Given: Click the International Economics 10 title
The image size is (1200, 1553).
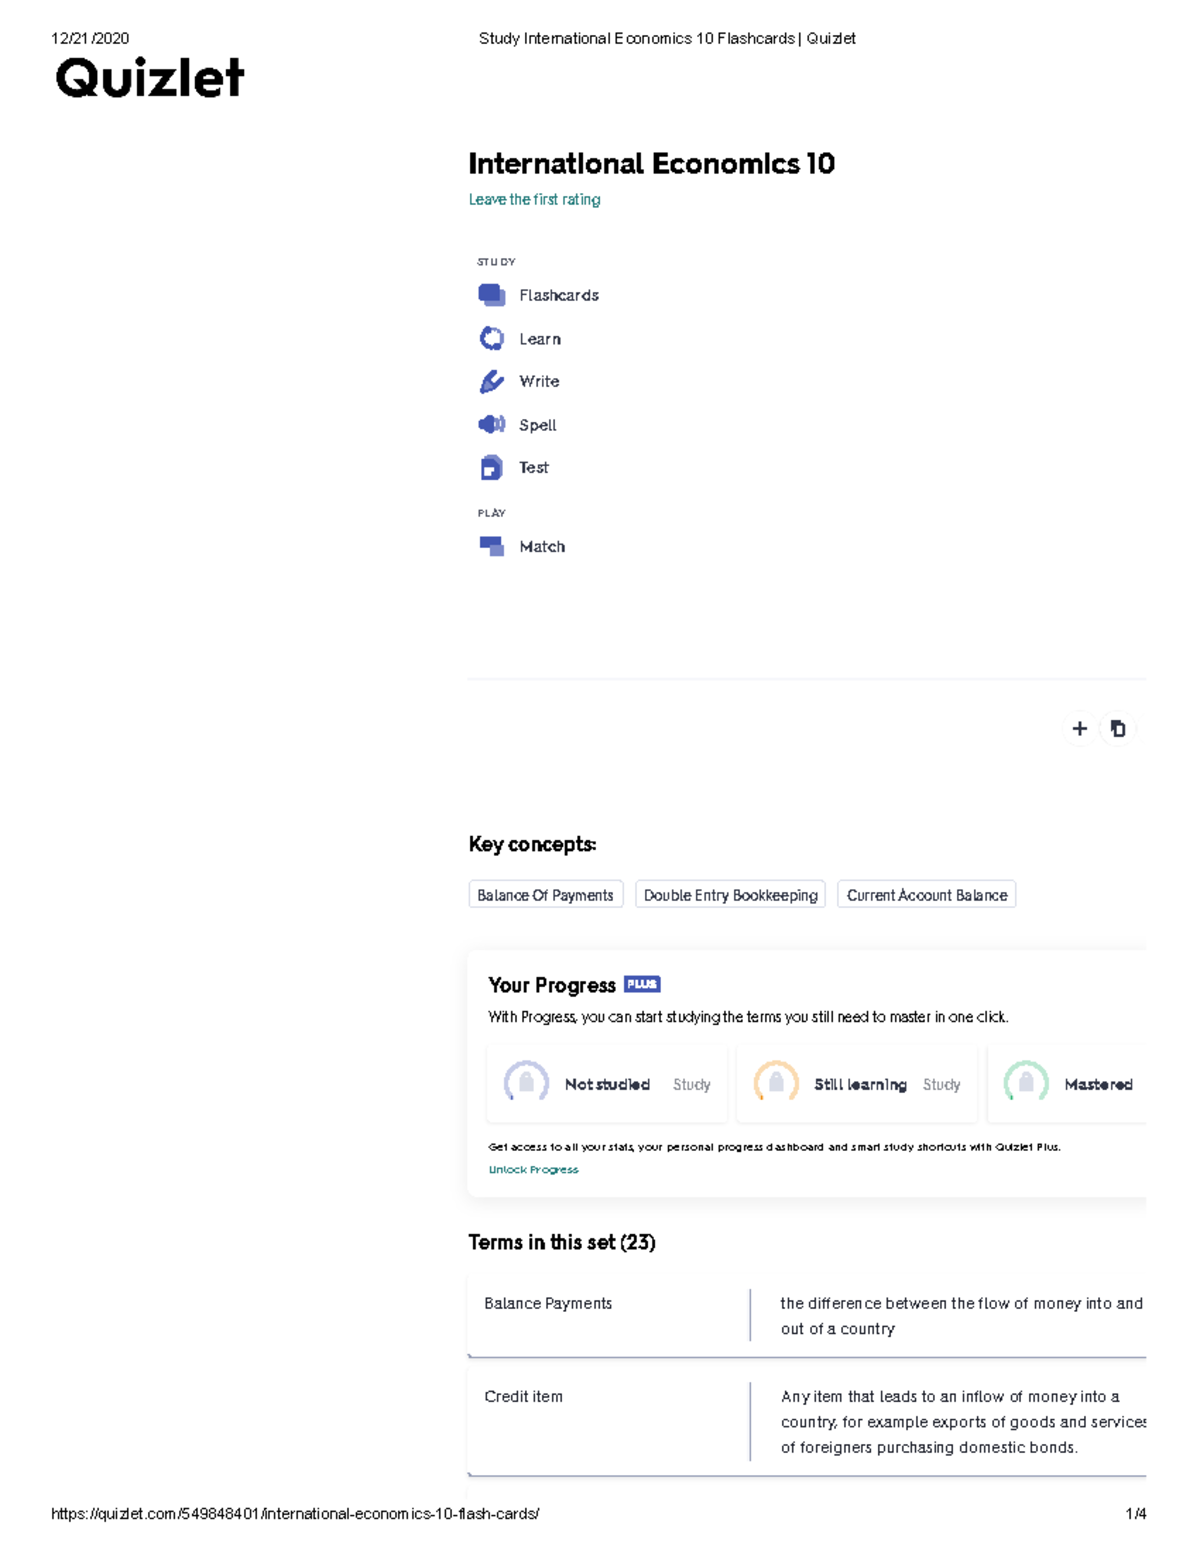Looking at the screenshot, I should coord(652,163).
